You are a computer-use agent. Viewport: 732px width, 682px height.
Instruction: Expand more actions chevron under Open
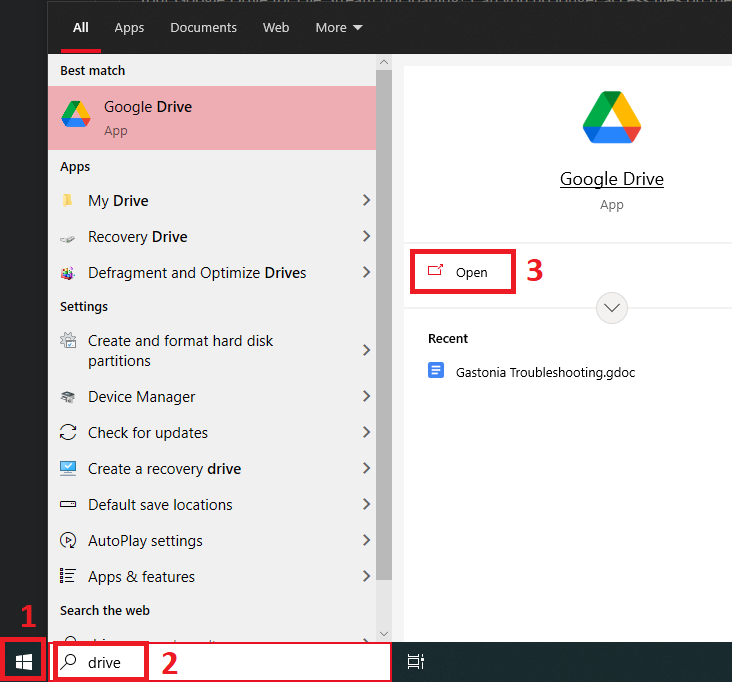[x=612, y=308]
